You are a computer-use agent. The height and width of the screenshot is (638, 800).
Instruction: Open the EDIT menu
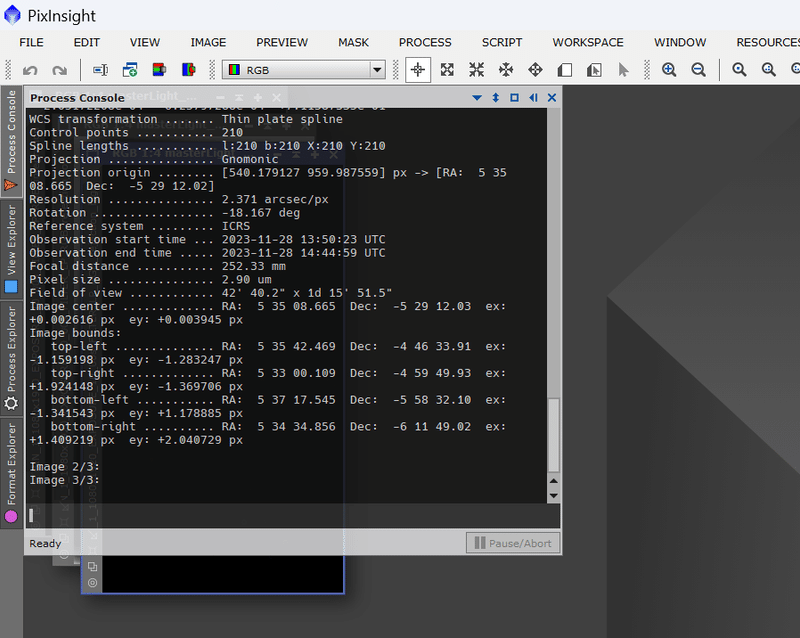pos(87,42)
